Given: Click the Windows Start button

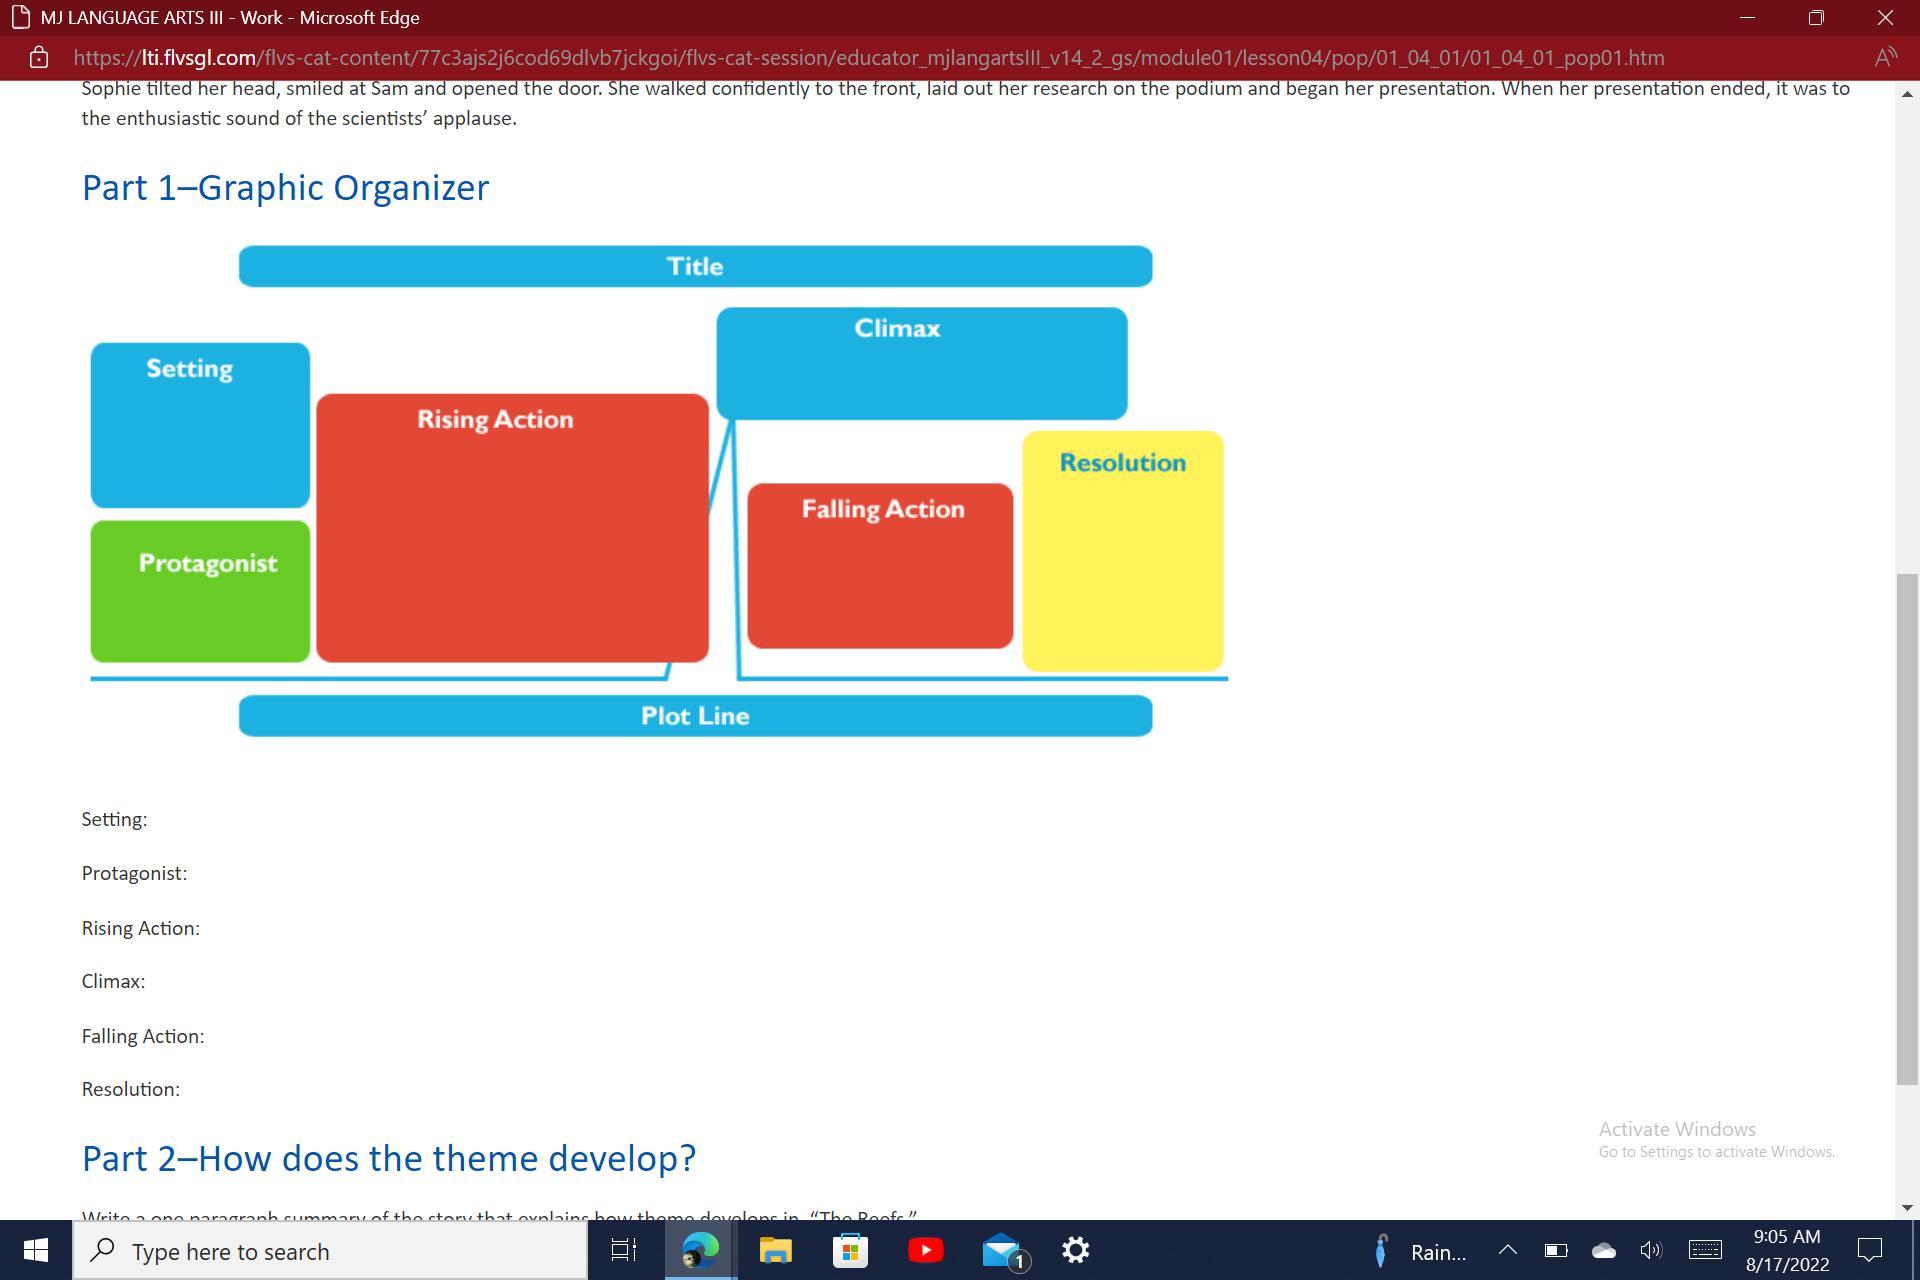Looking at the screenshot, I should pos(36,1250).
